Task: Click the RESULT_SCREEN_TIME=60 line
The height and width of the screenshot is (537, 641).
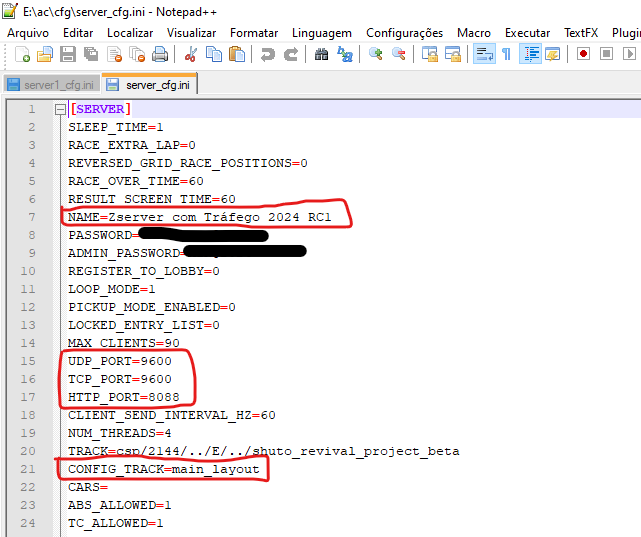Action: pyautogui.click(x=152, y=199)
